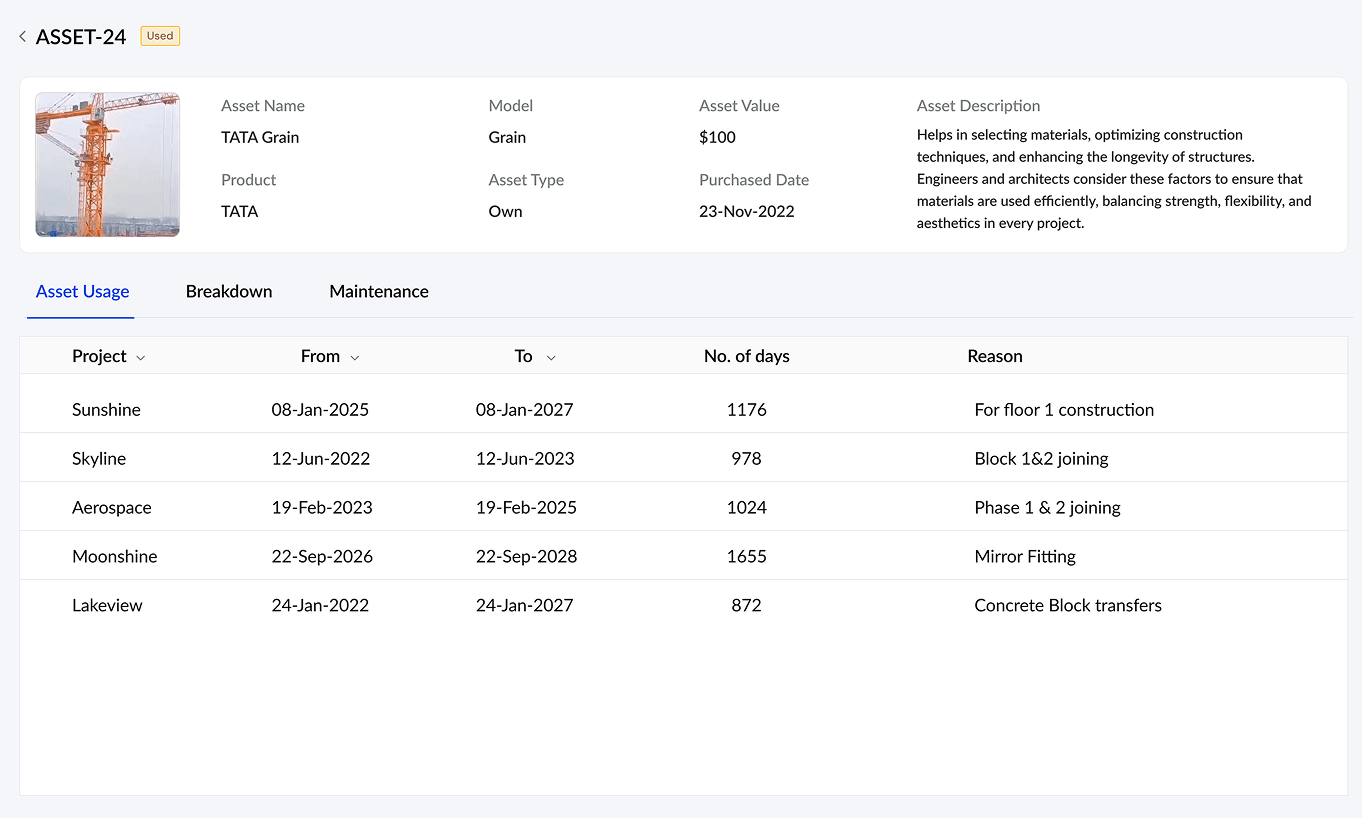Select the Skyline project row
Screen dimensions: 1362x818
(99, 459)
